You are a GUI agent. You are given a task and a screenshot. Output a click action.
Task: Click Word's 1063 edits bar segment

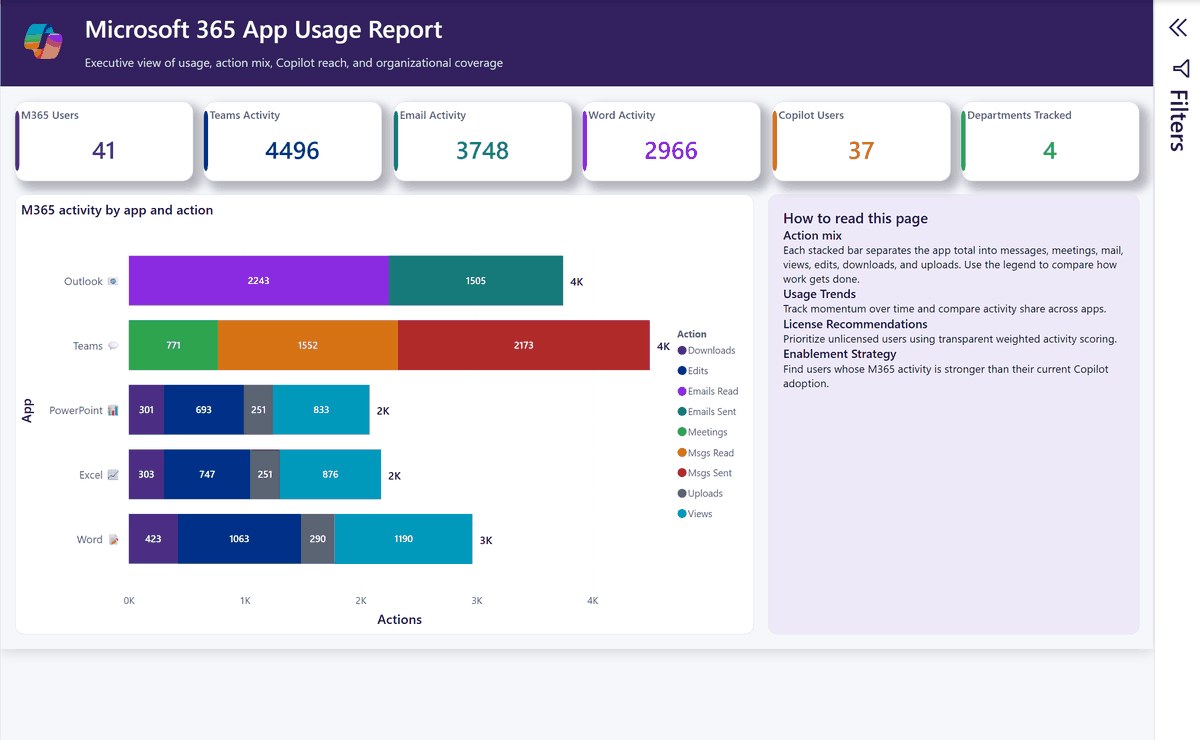point(239,539)
